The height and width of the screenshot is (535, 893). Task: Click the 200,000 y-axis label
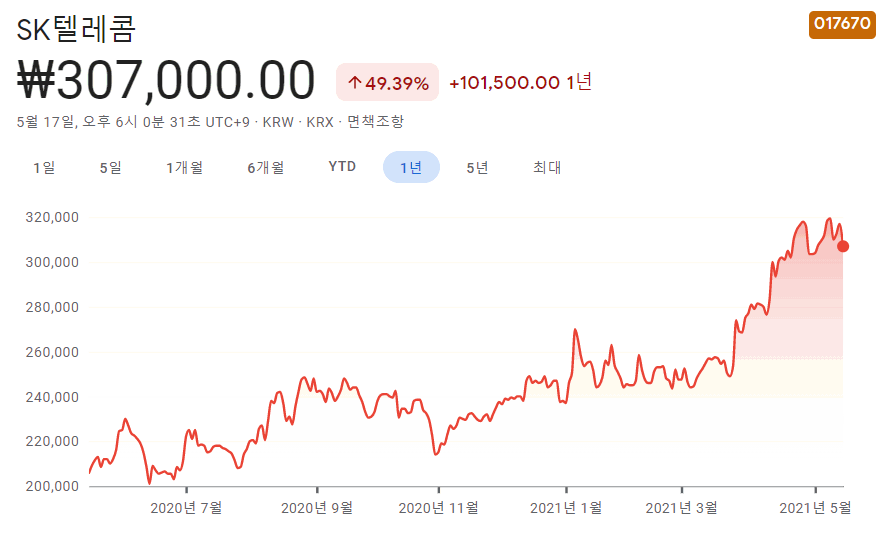52,487
